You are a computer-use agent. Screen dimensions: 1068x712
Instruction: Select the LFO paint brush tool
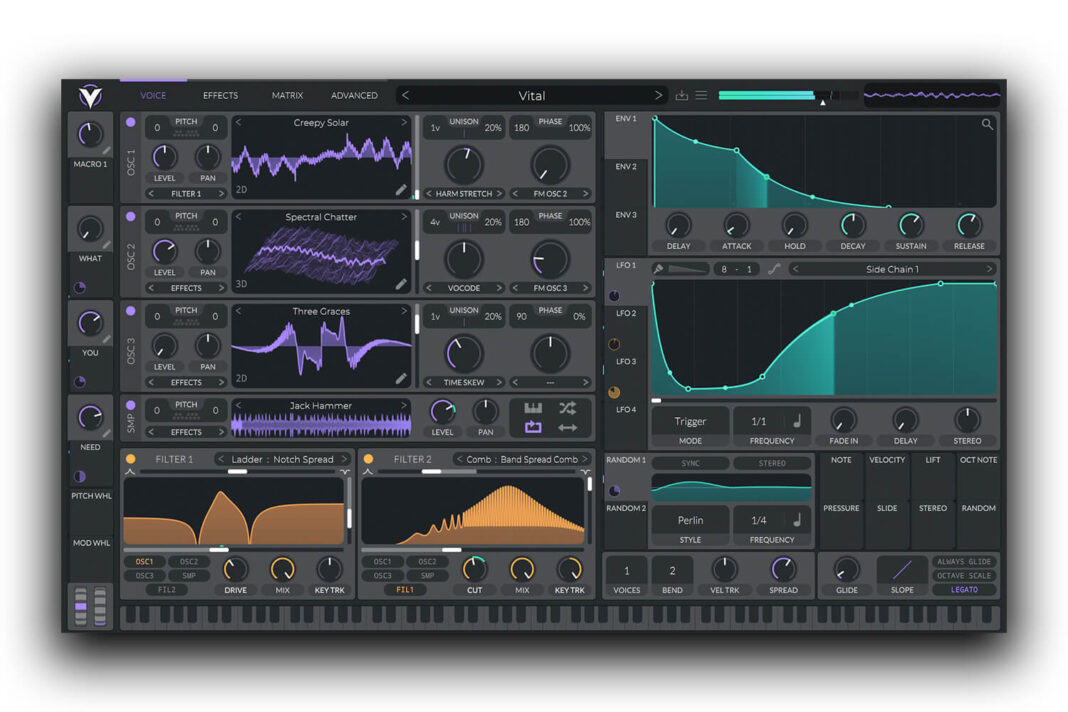click(659, 268)
